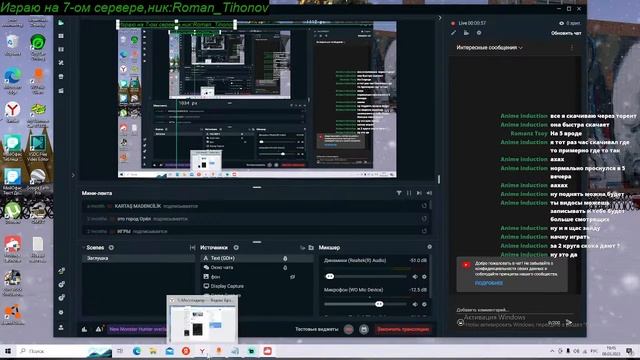The width and height of the screenshot is (640, 360).
Task: Open the Подробнее link in chat notice
Action: pyautogui.click(x=489, y=283)
